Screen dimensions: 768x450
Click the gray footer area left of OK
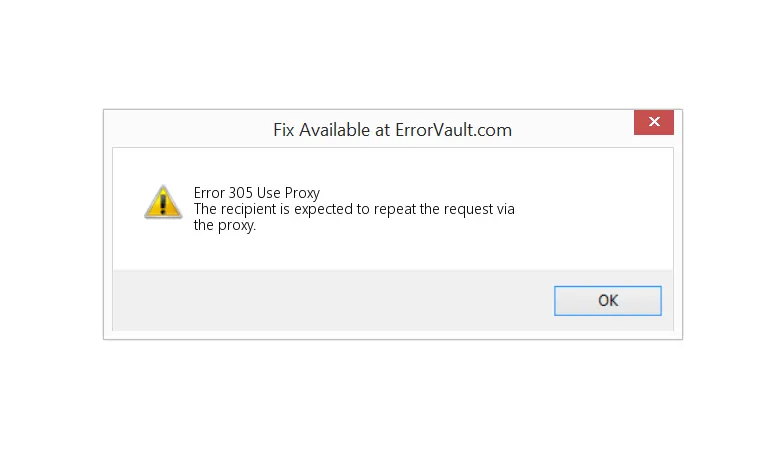click(x=333, y=301)
